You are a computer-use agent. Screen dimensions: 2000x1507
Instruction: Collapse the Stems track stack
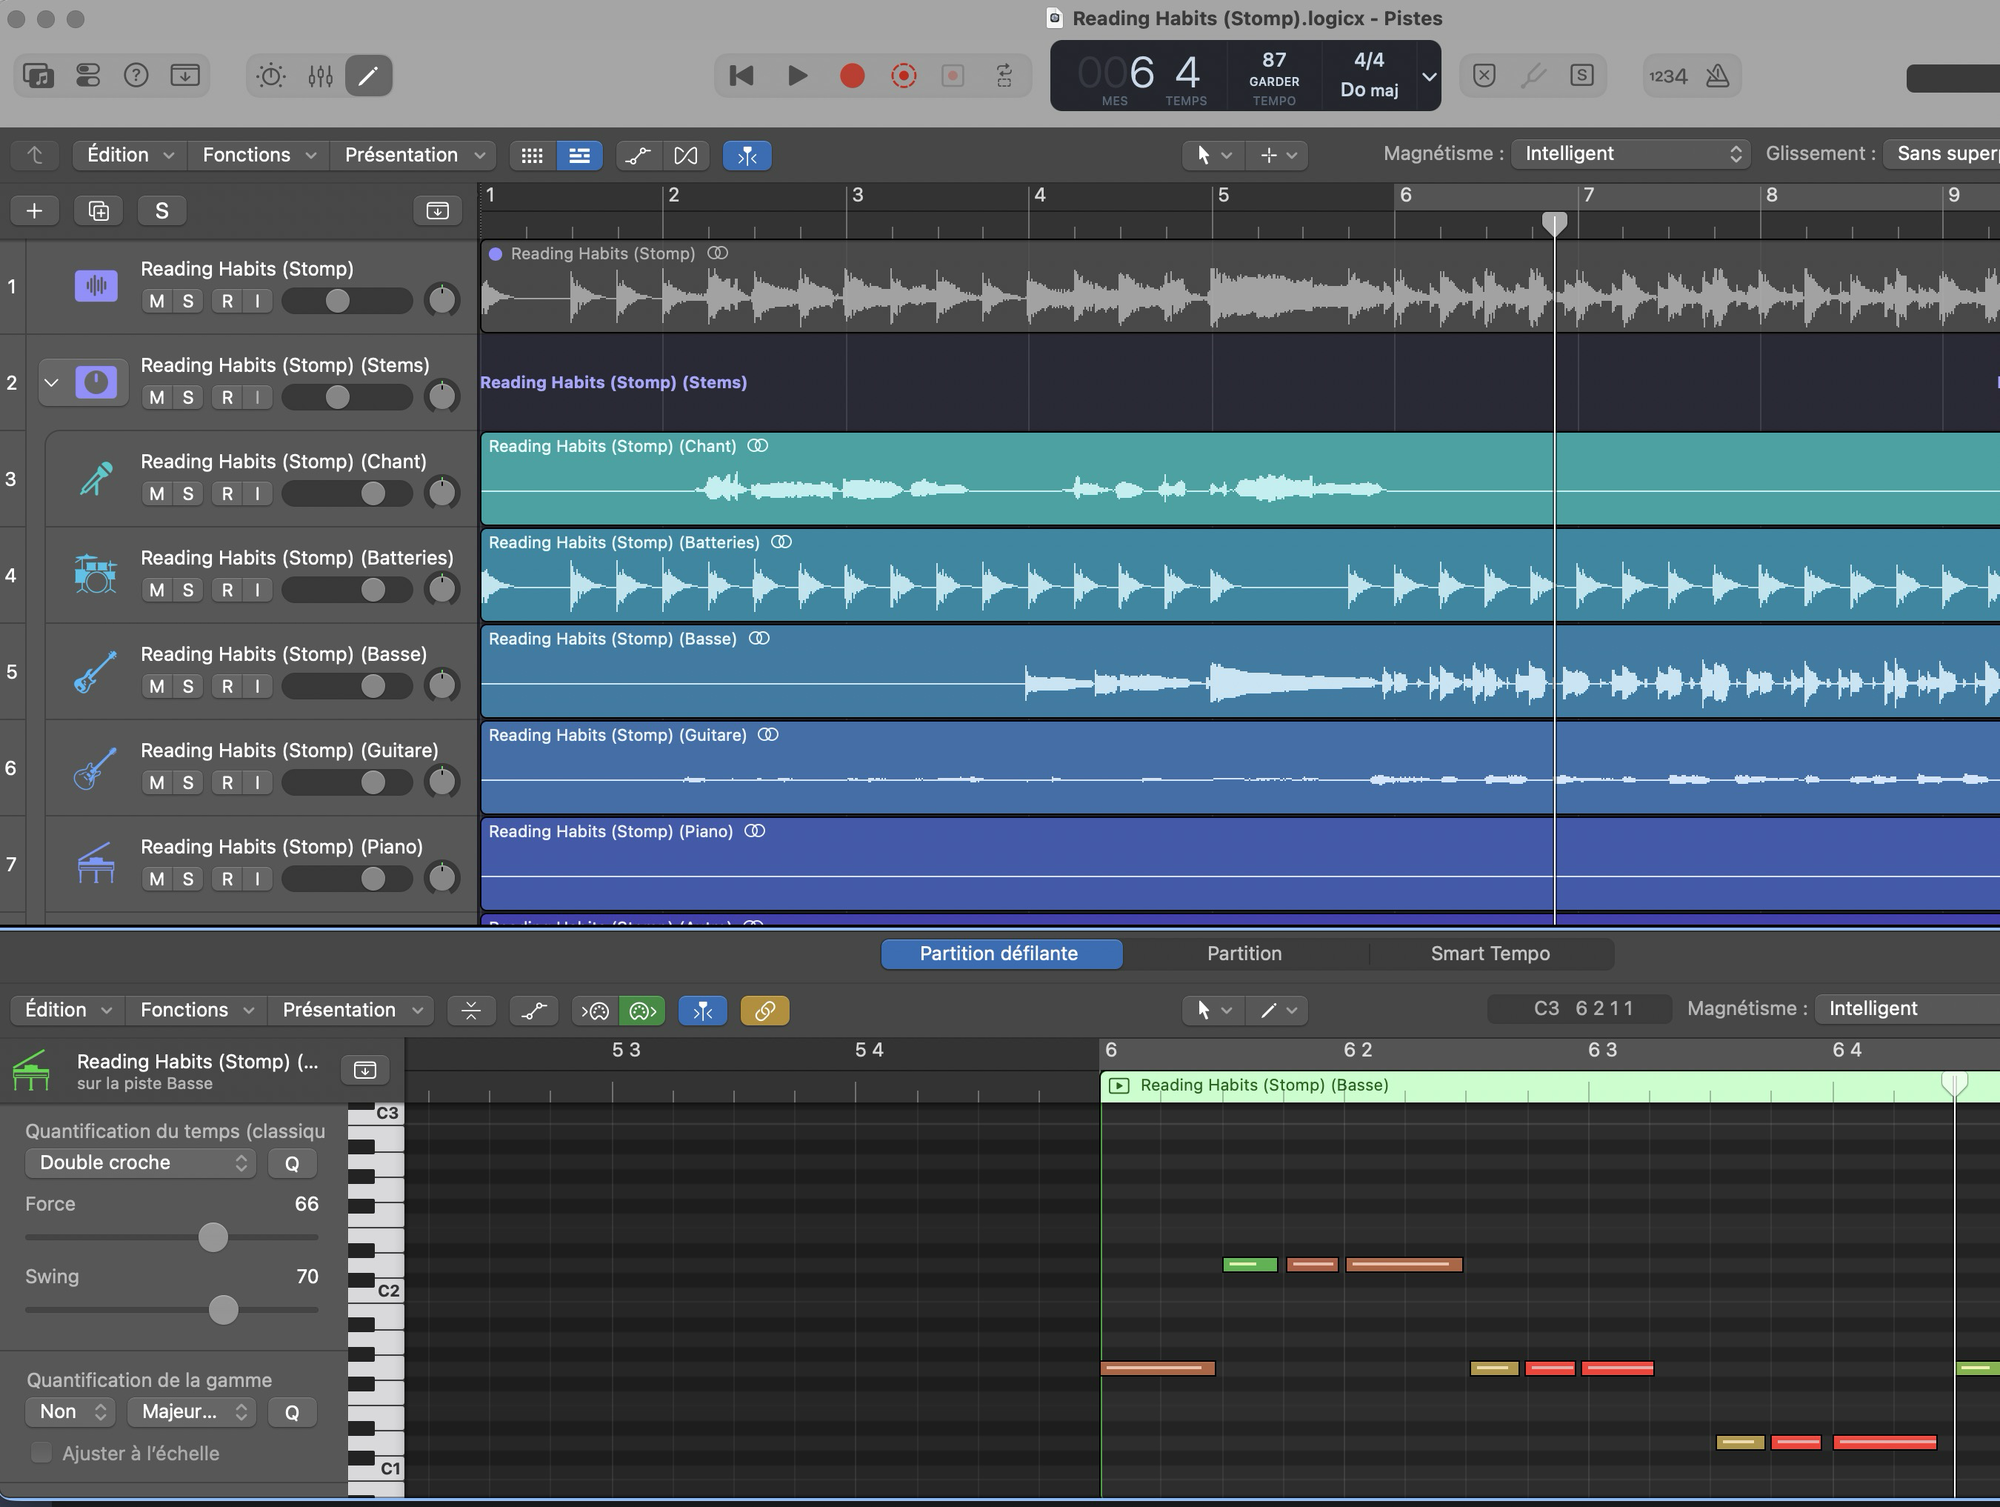click(52, 382)
